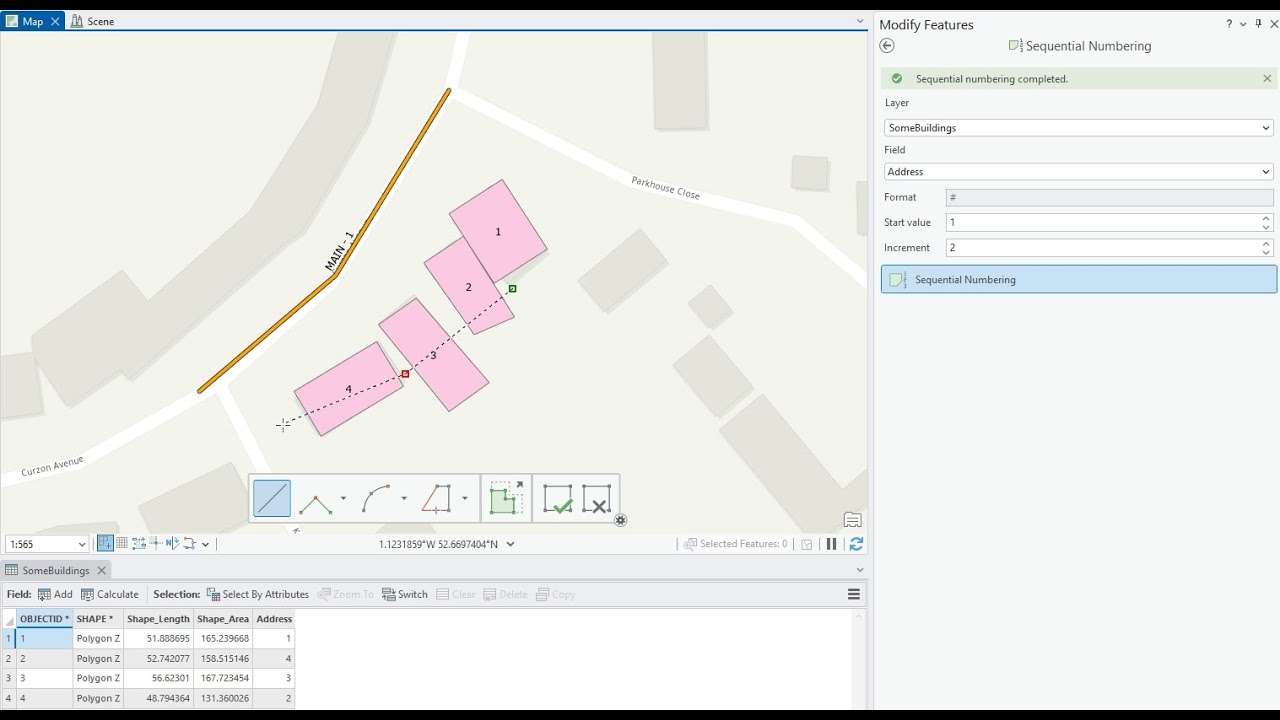This screenshot has width=1280, height=720.
Task: Select the SomeBuildings table tab
Action: tap(56, 570)
